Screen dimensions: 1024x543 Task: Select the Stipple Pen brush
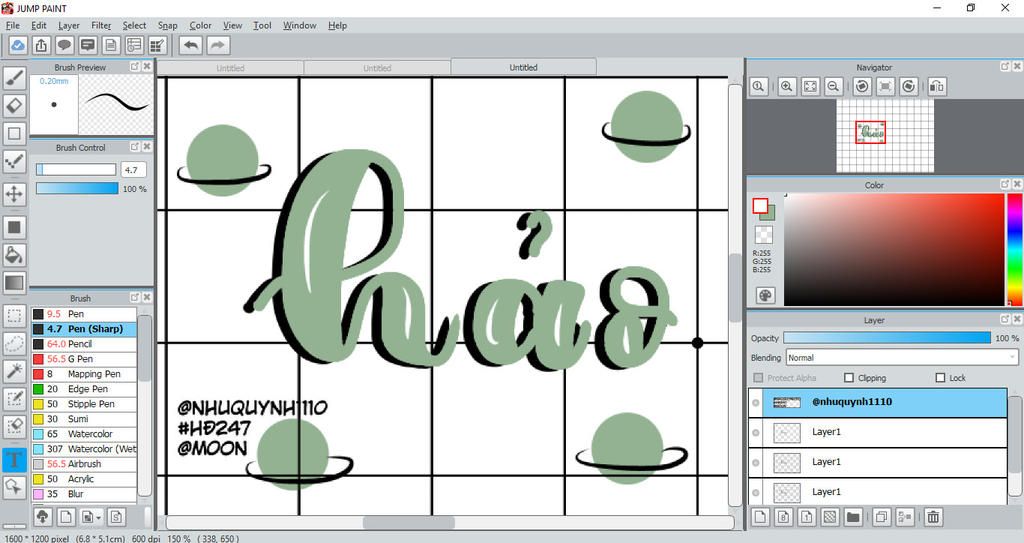(x=84, y=404)
